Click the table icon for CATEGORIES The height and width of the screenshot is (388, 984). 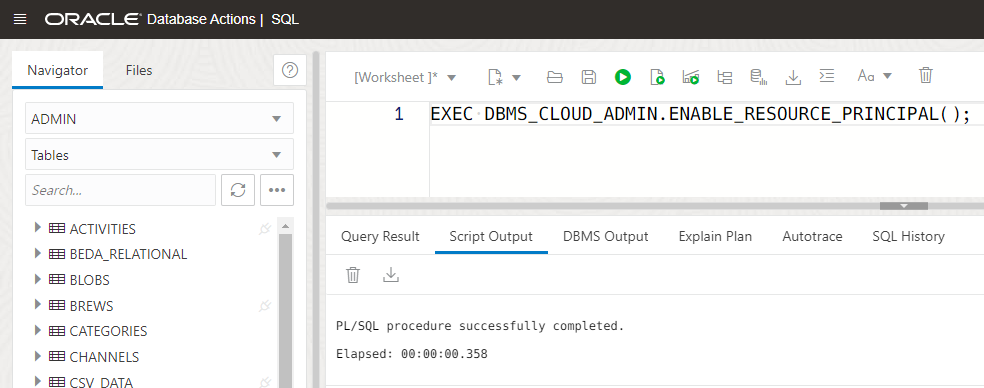click(57, 331)
